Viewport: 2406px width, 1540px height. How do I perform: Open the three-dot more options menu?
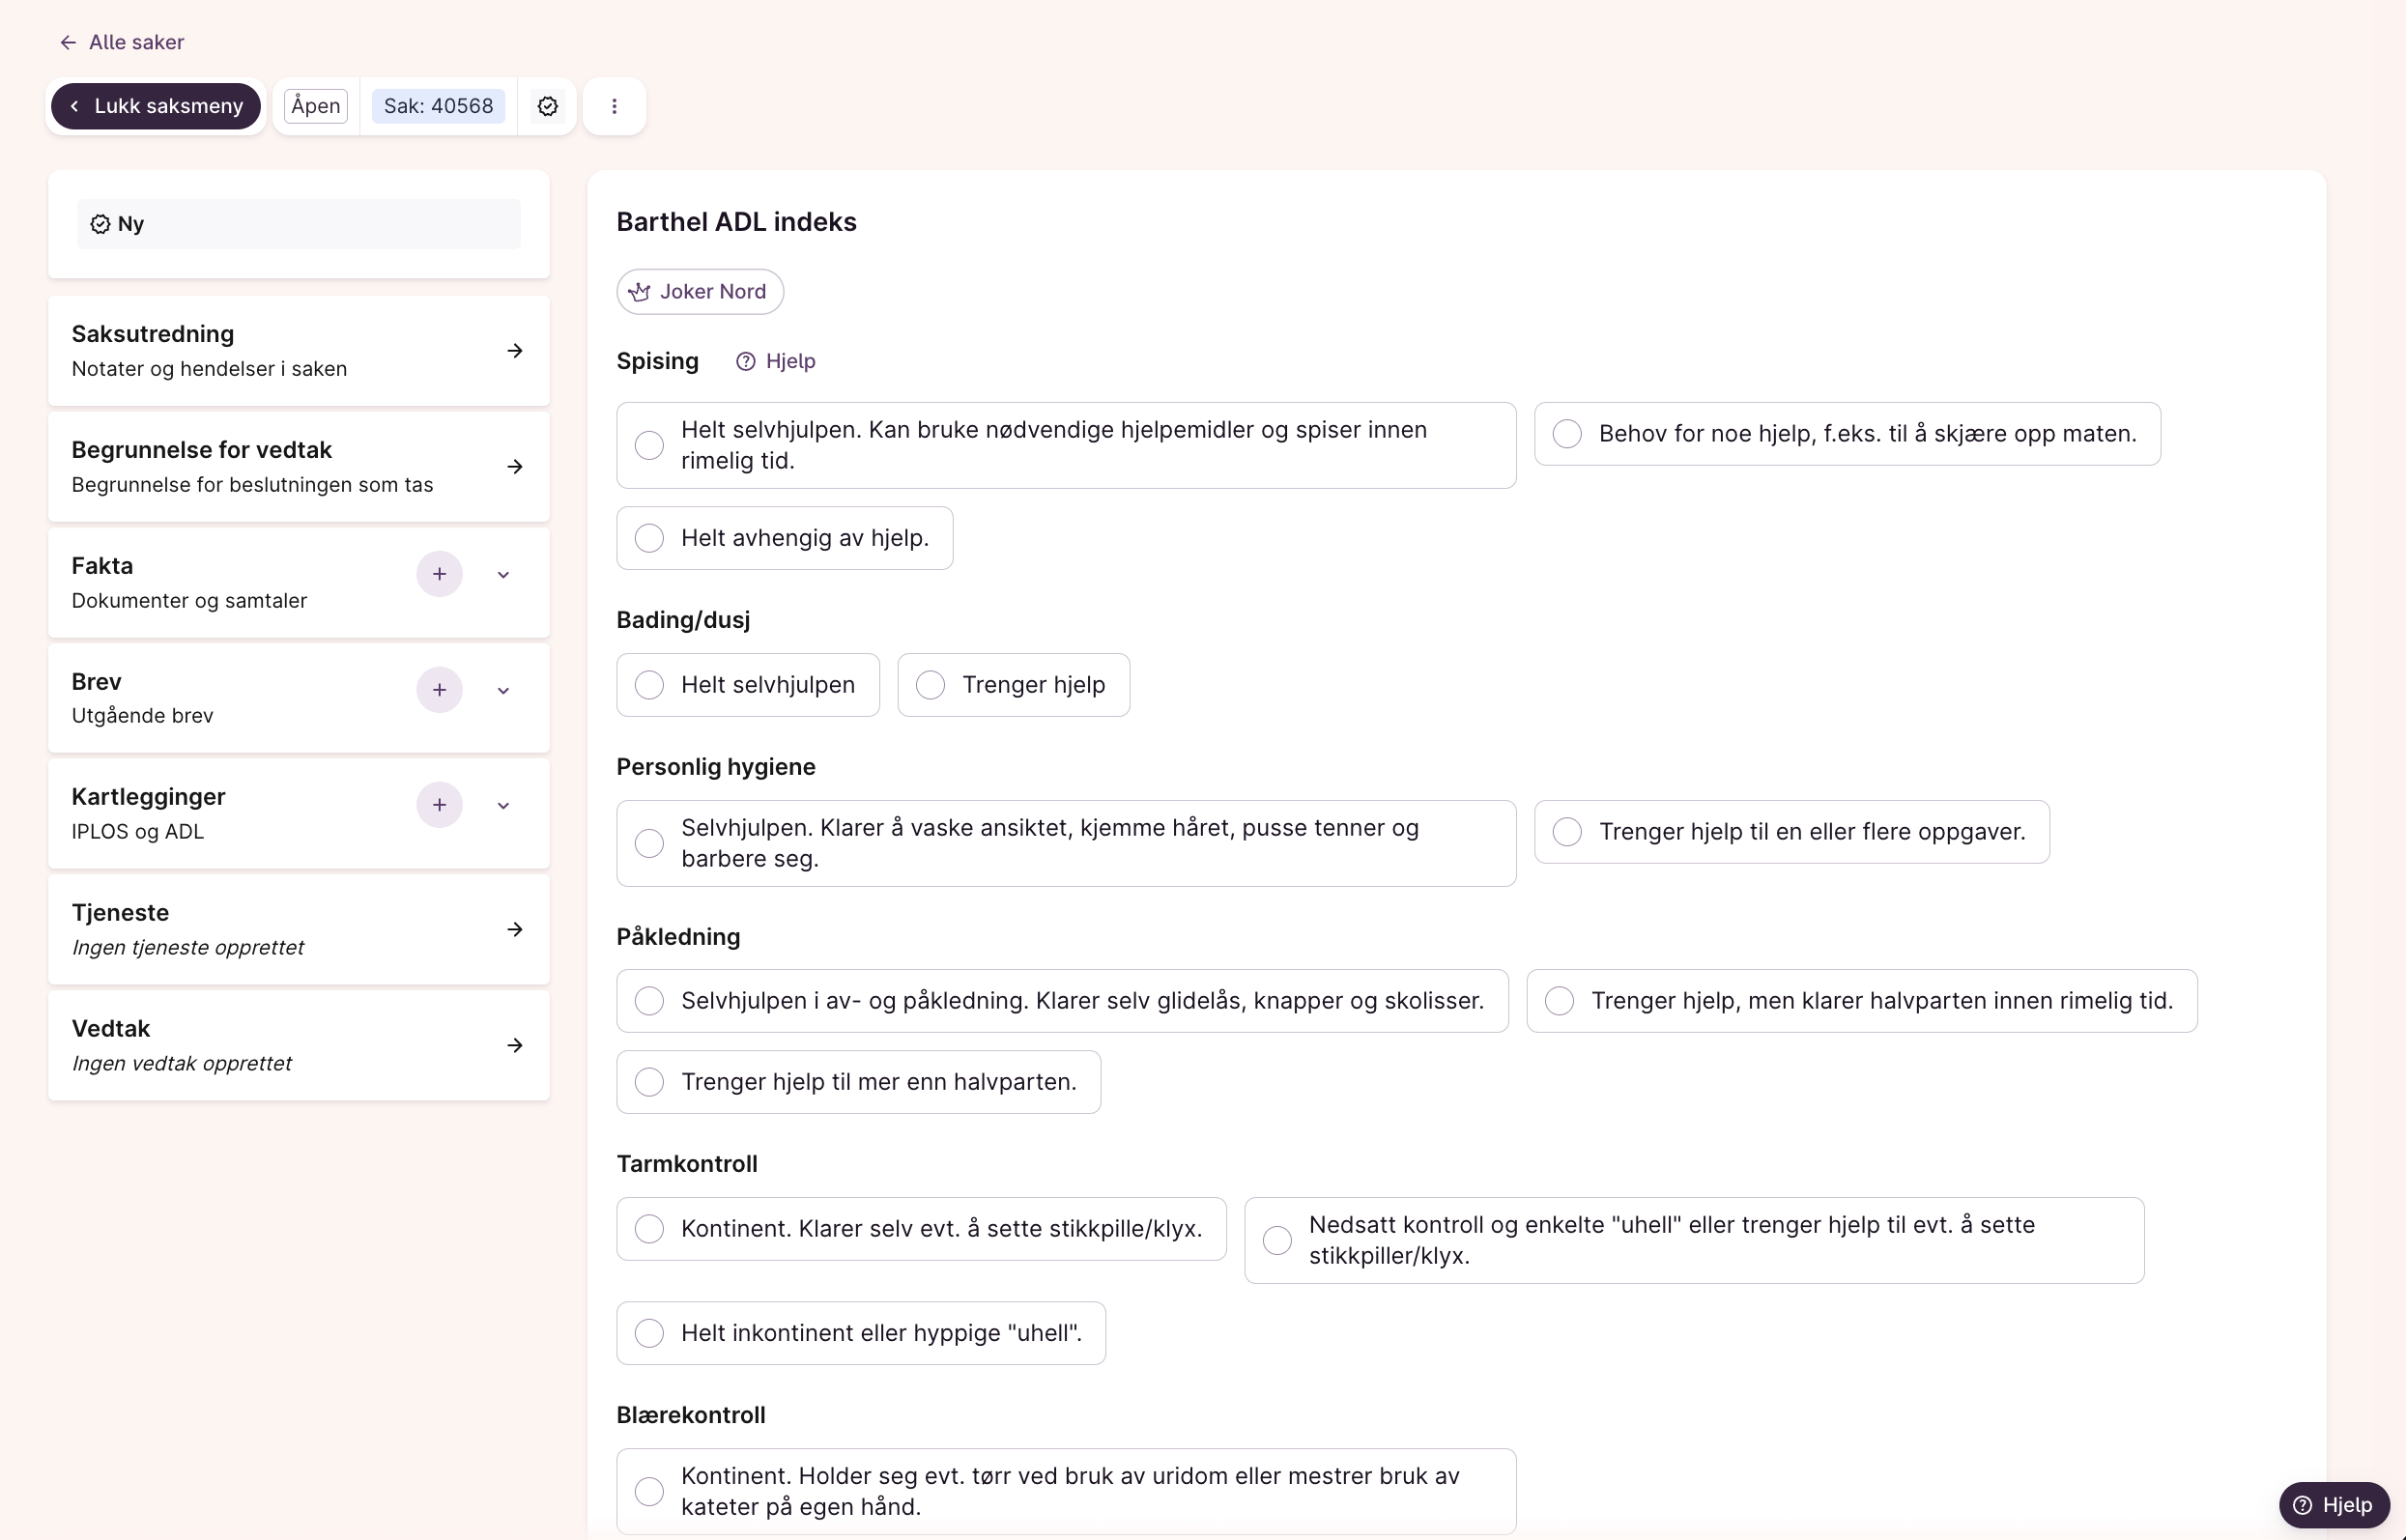(x=614, y=106)
